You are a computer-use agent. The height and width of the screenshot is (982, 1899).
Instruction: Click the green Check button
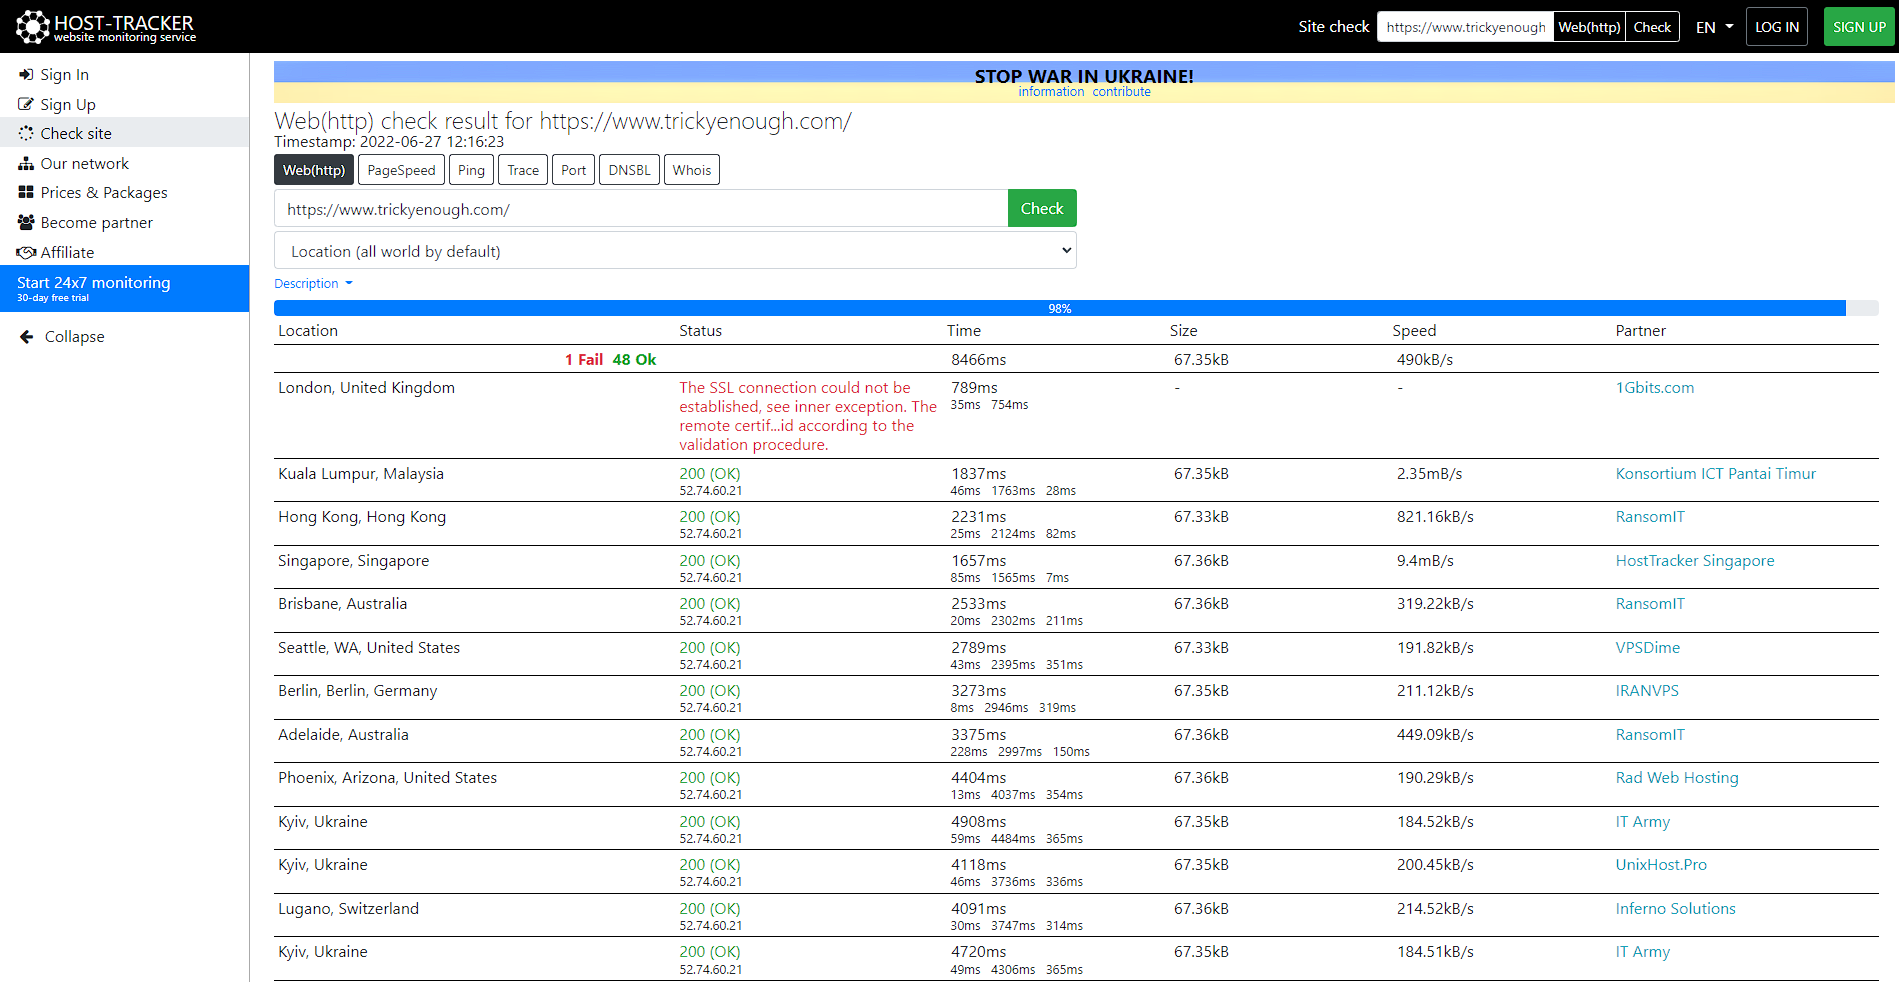[x=1042, y=208]
